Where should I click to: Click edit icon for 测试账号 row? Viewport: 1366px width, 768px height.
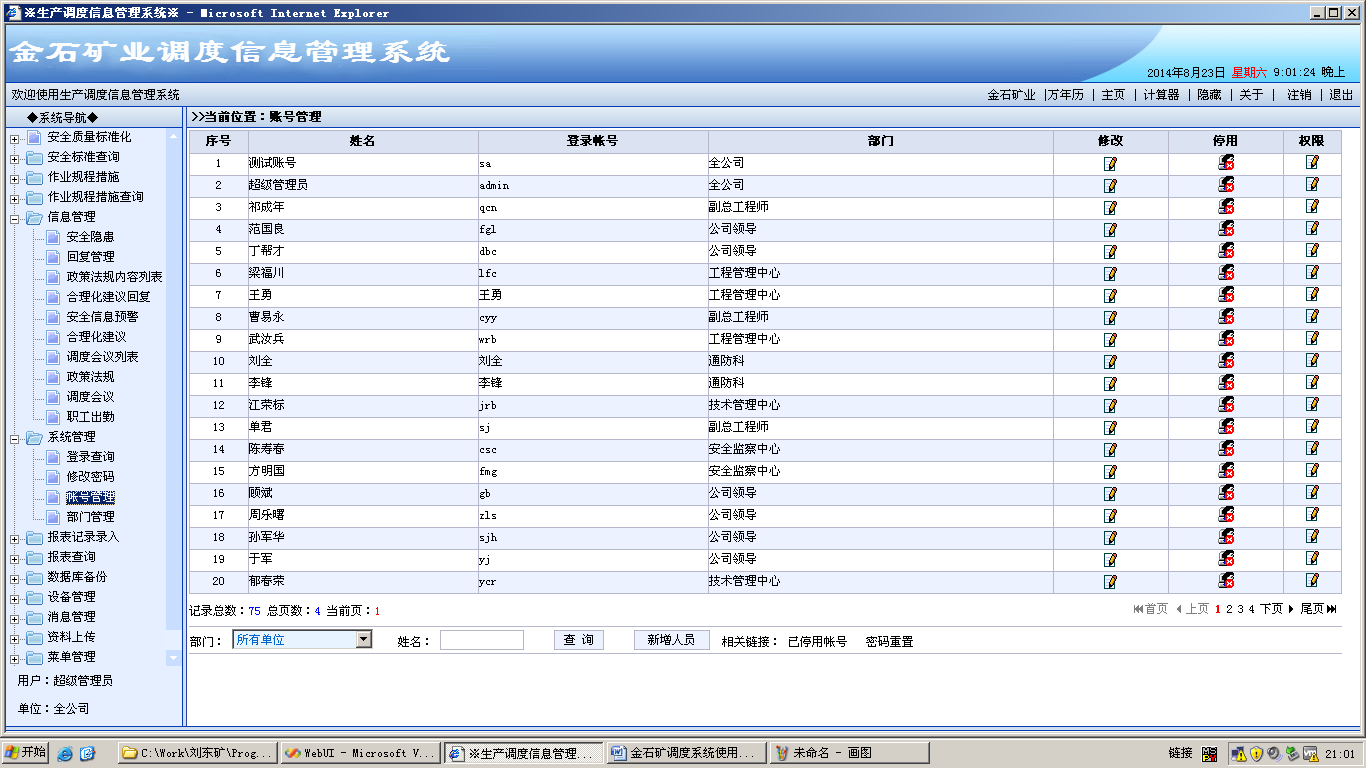tap(1110, 163)
